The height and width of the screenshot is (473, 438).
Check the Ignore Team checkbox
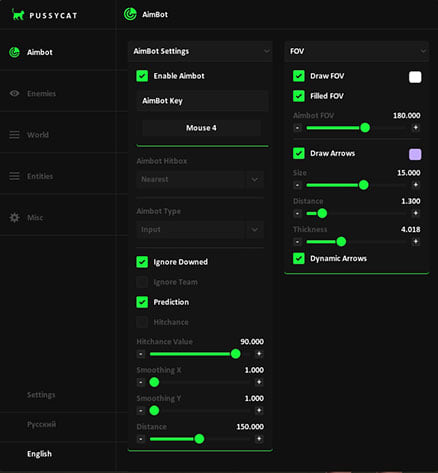(142, 282)
